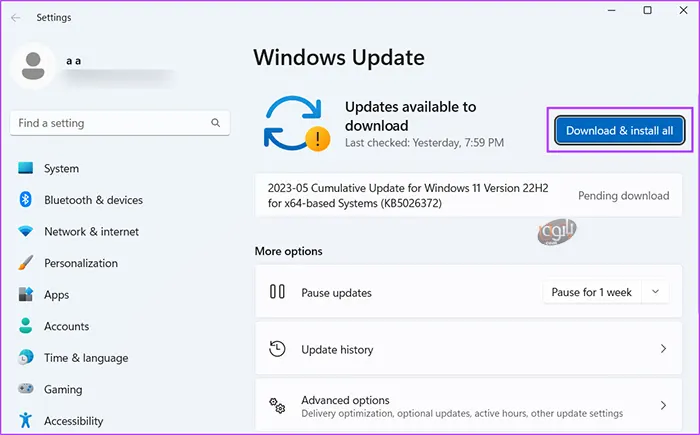
Task: Click the More options heading
Action: [288, 251]
